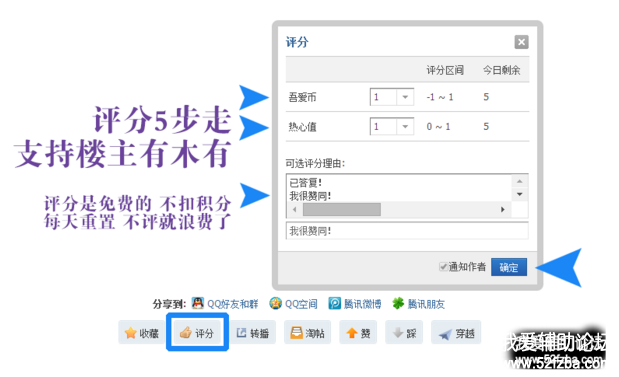Share to QQ空间 star icon
Image resolution: width=619 pixels, height=377 pixels.
point(276,303)
